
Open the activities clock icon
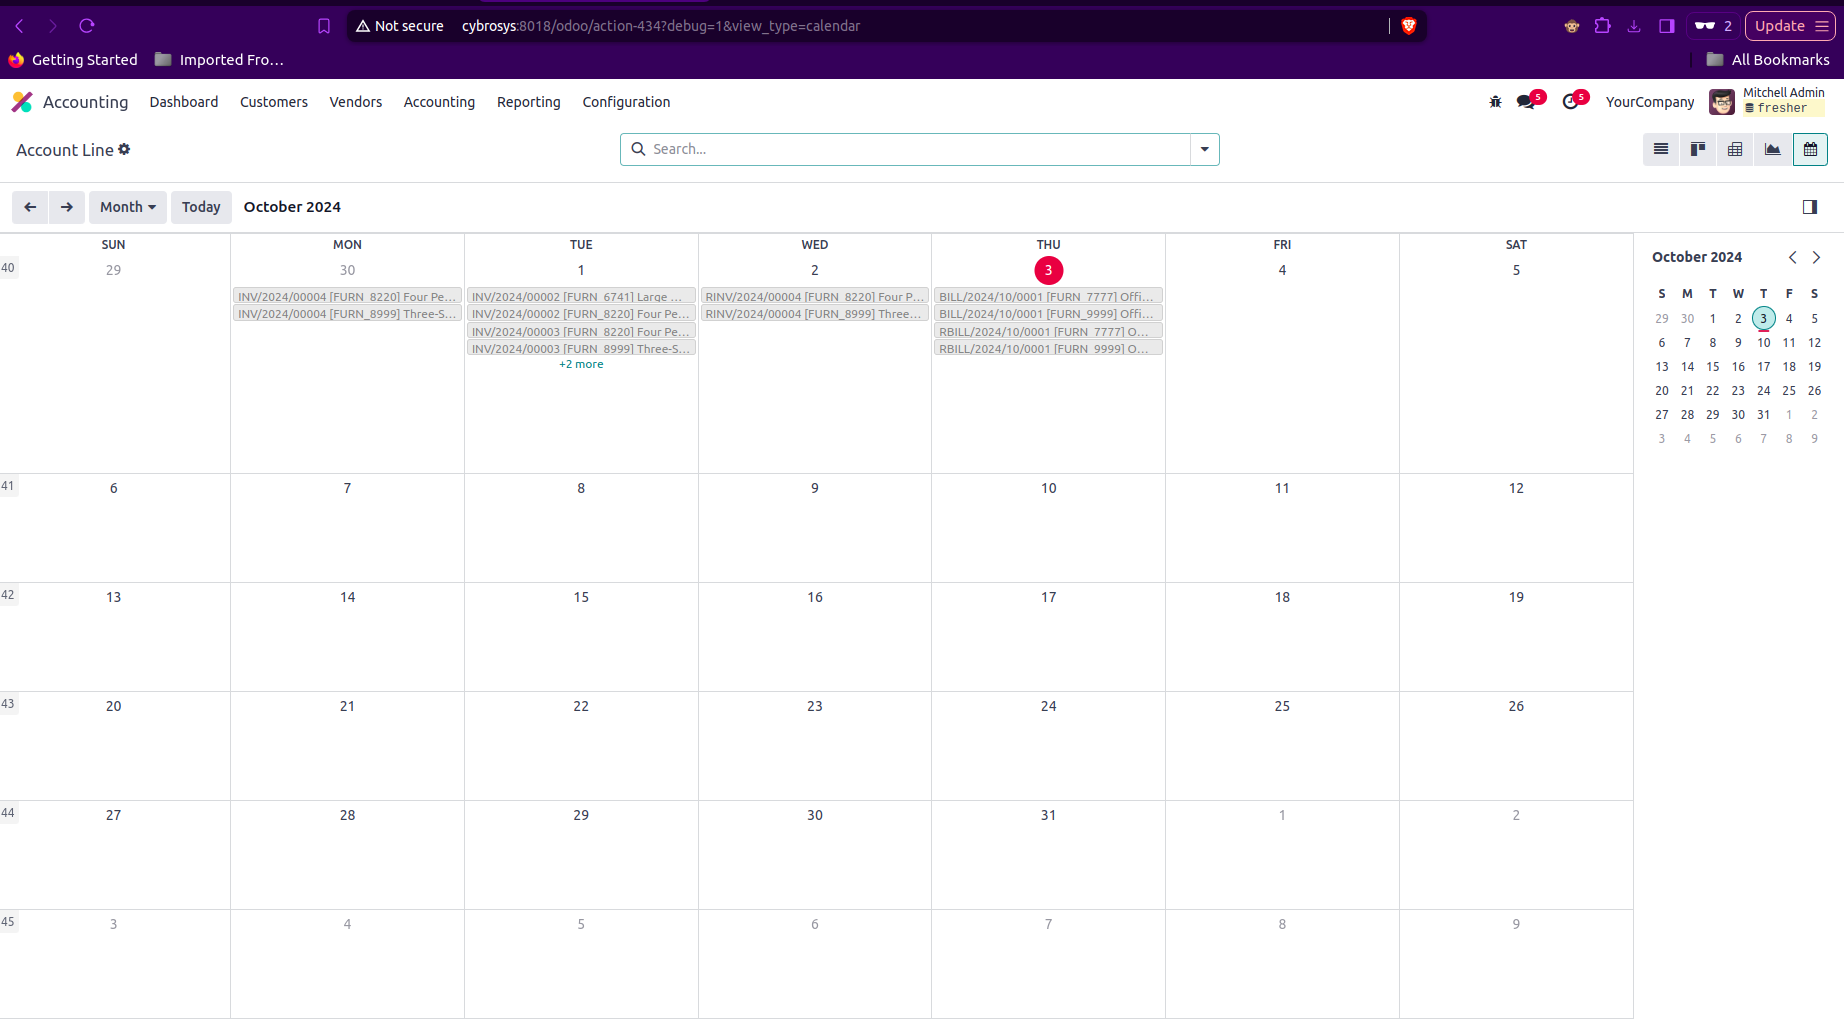click(1570, 102)
